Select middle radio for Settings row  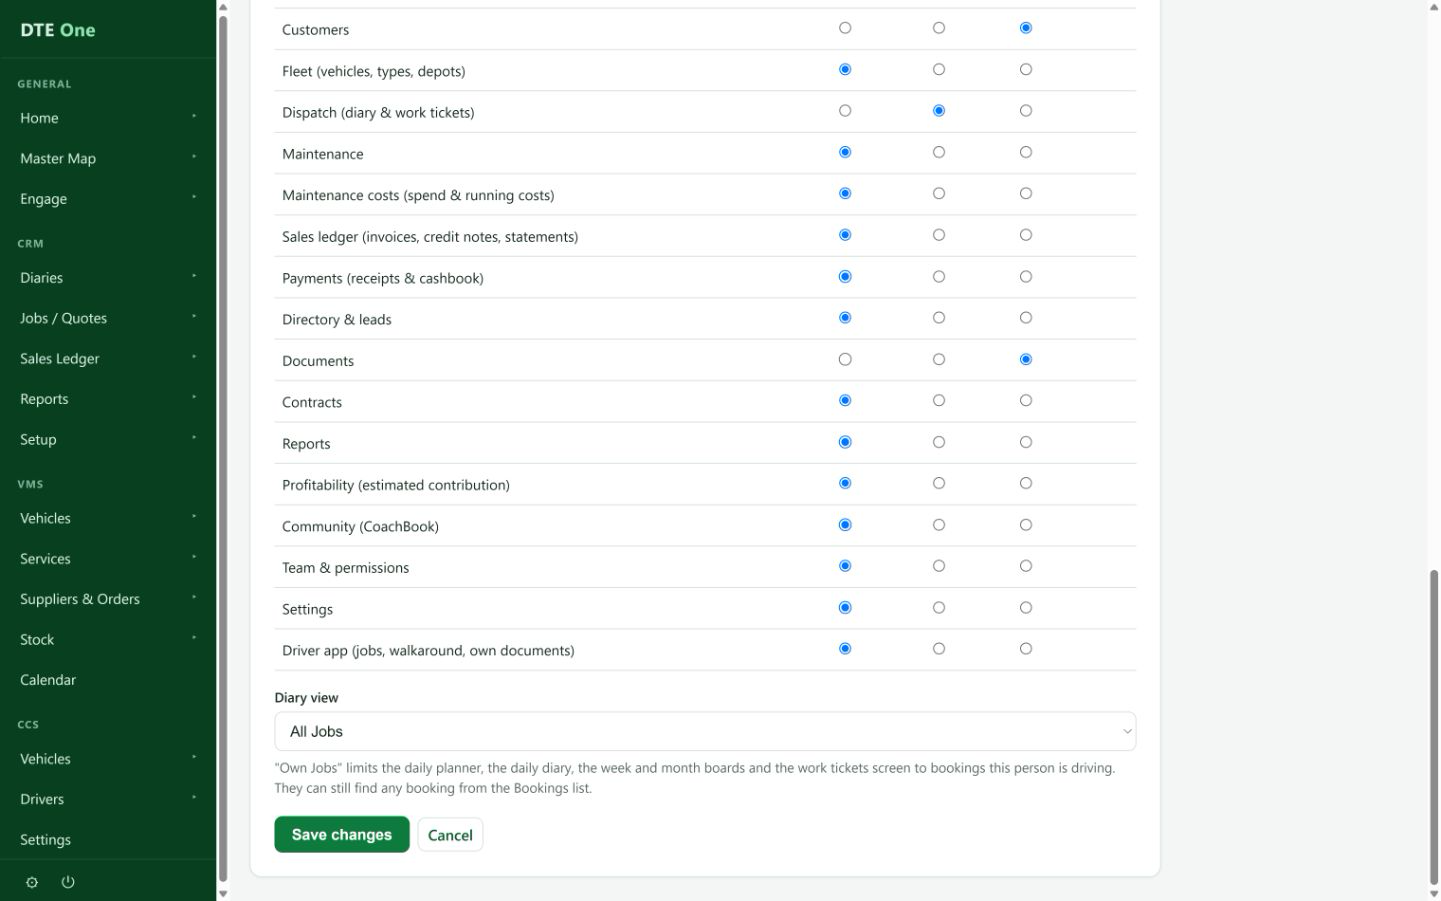pos(938,607)
